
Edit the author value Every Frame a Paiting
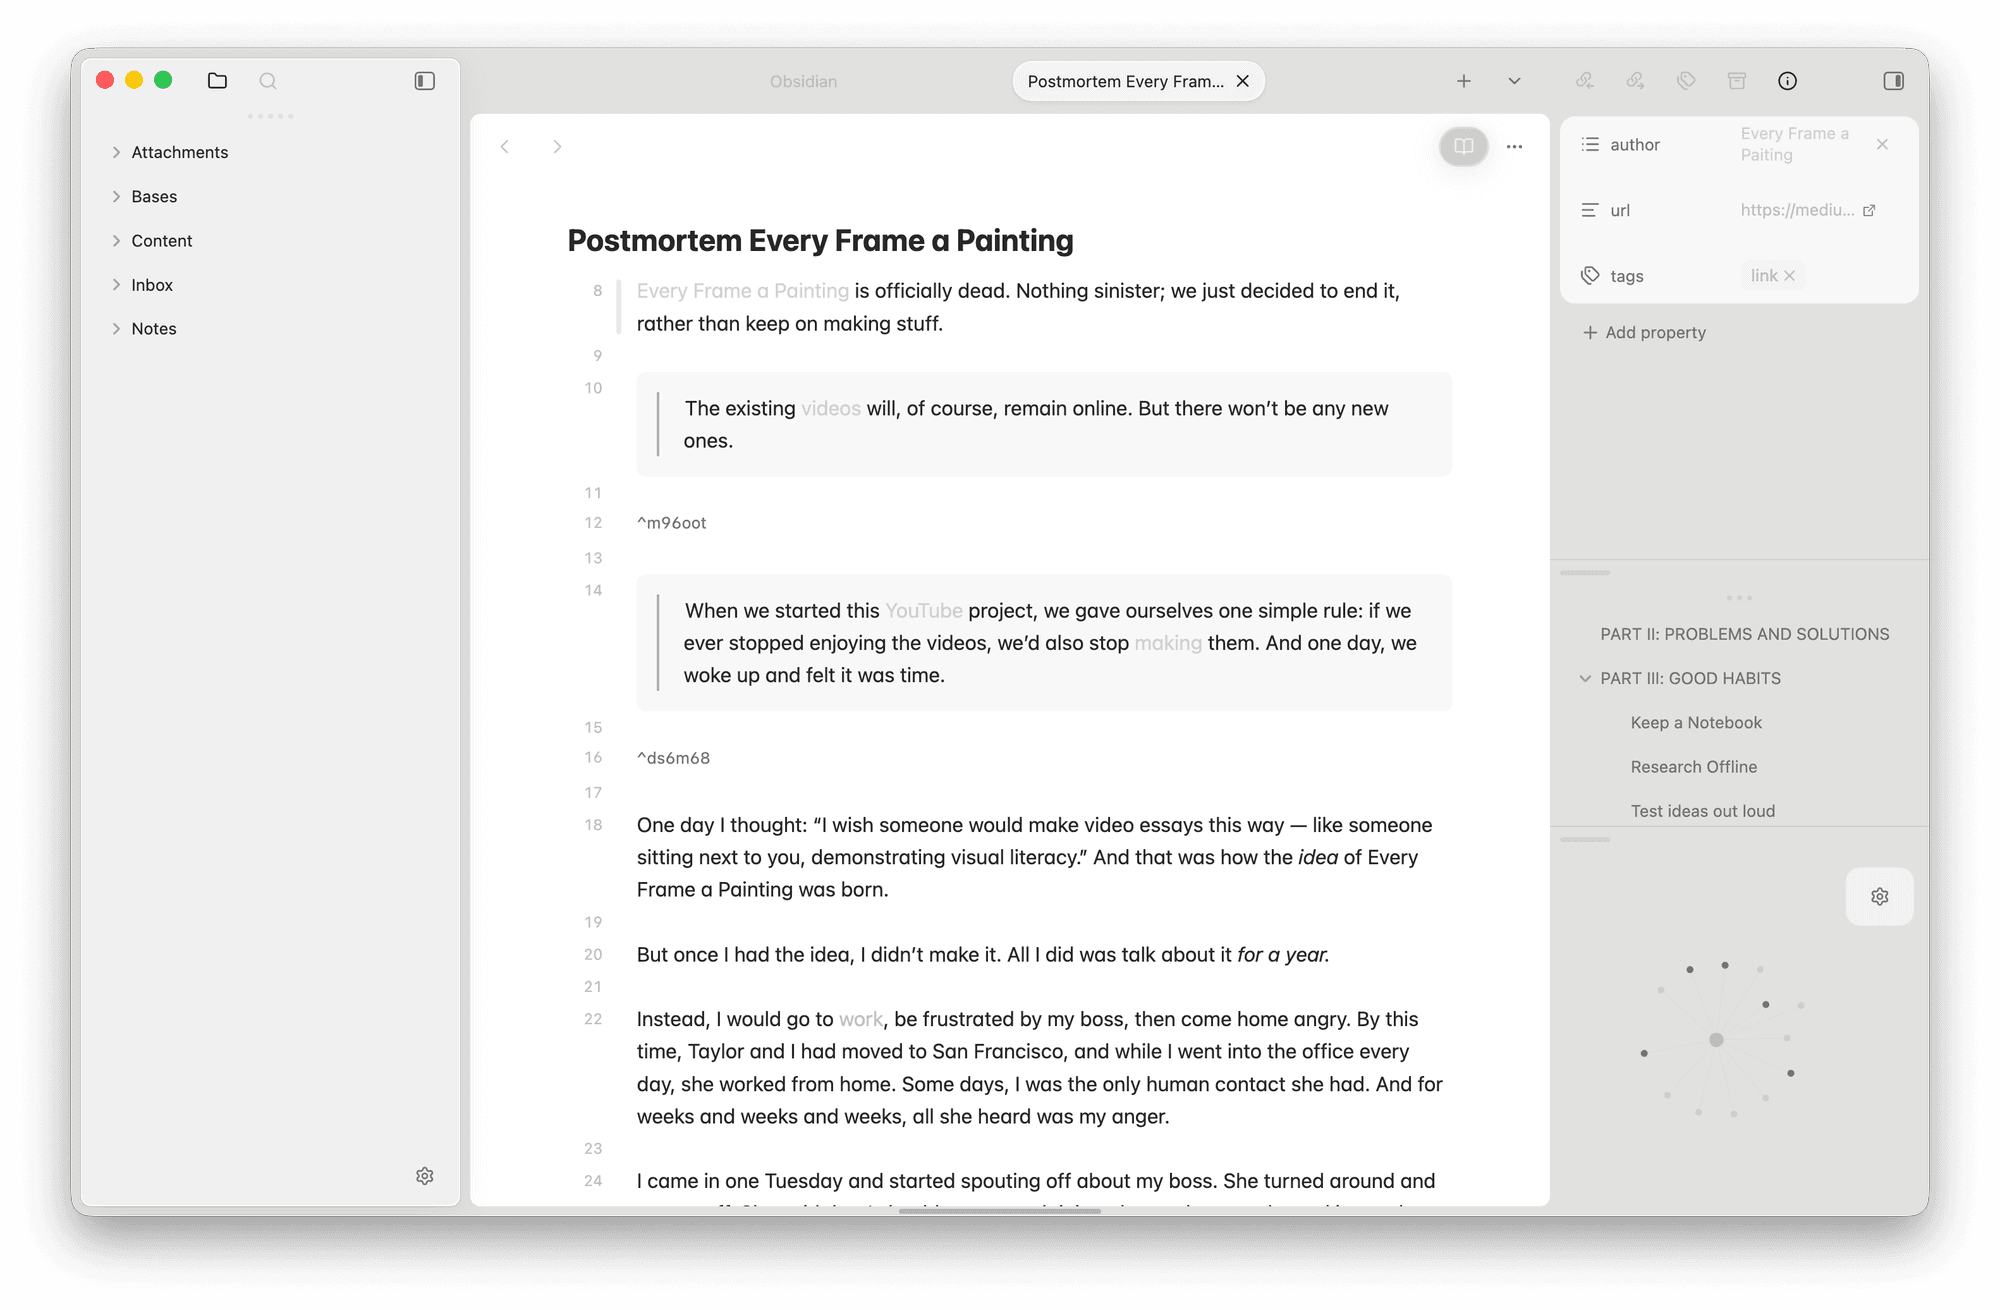click(x=1795, y=144)
